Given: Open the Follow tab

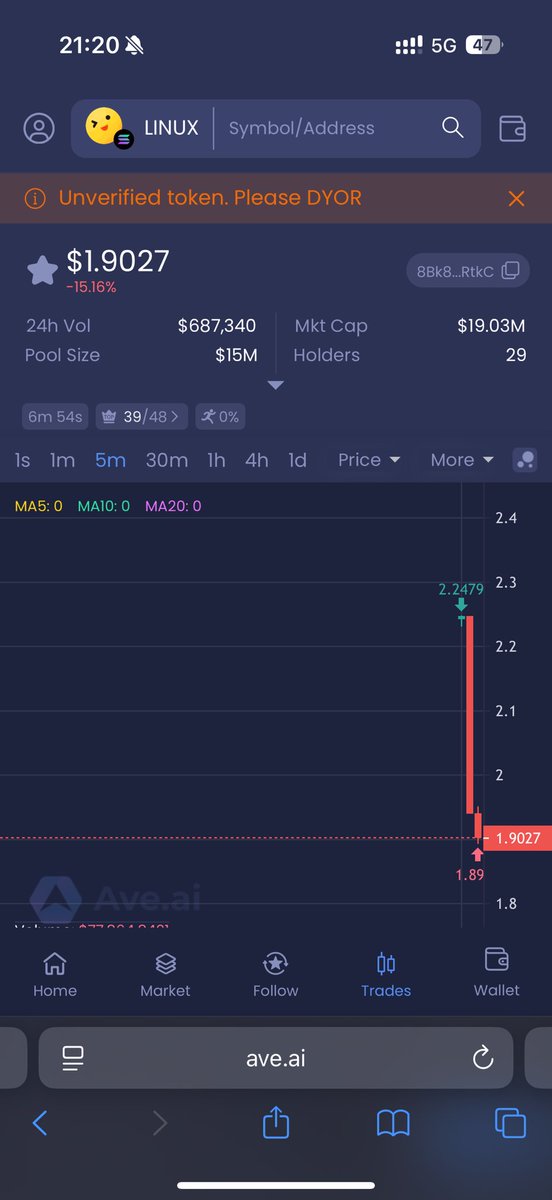Looking at the screenshot, I should (275, 974).
